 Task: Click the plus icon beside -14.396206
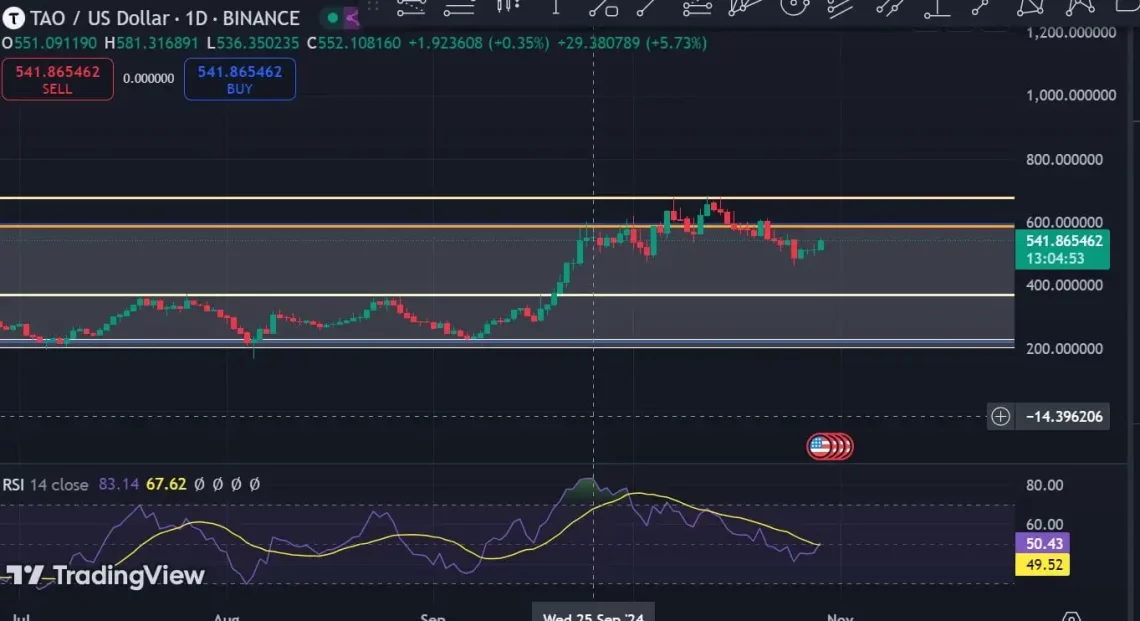point(1000,416)
